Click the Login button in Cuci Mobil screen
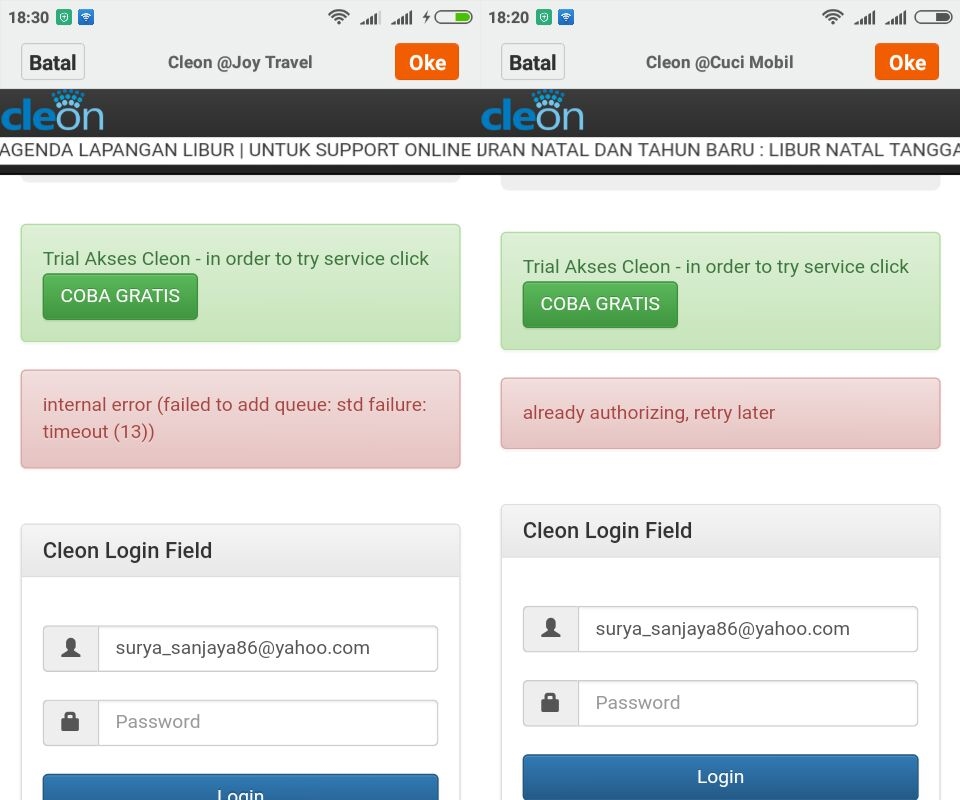Viewport: 960px width, 800px height. (721, 777)
